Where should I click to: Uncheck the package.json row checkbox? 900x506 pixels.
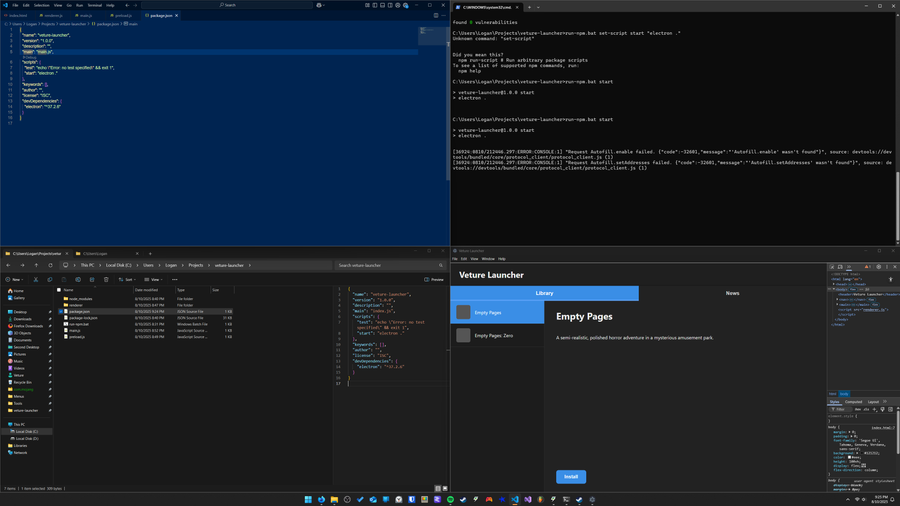pos(61,312)
